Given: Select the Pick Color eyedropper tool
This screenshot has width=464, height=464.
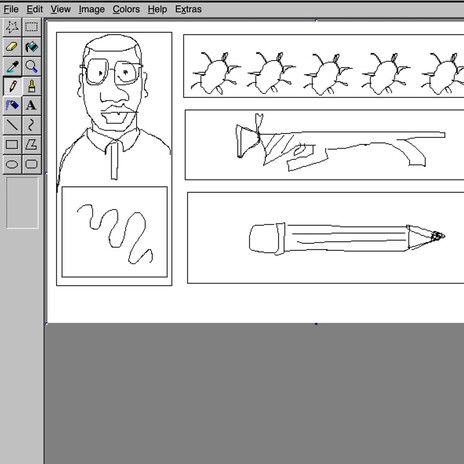Looking at the screenshot, I should (12, 66).
